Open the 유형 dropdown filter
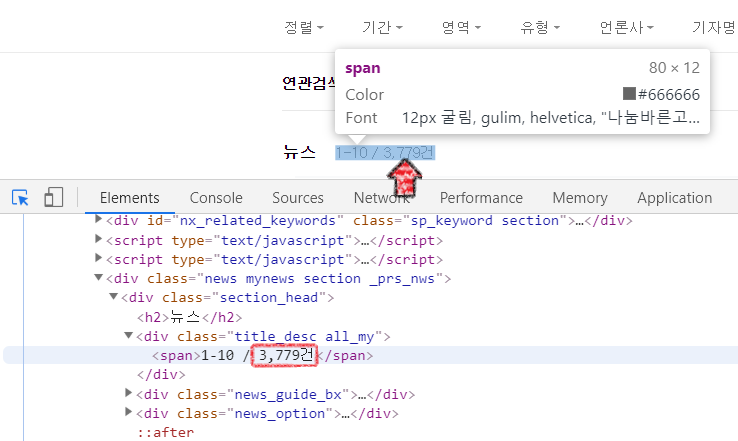 click(540, 27)
